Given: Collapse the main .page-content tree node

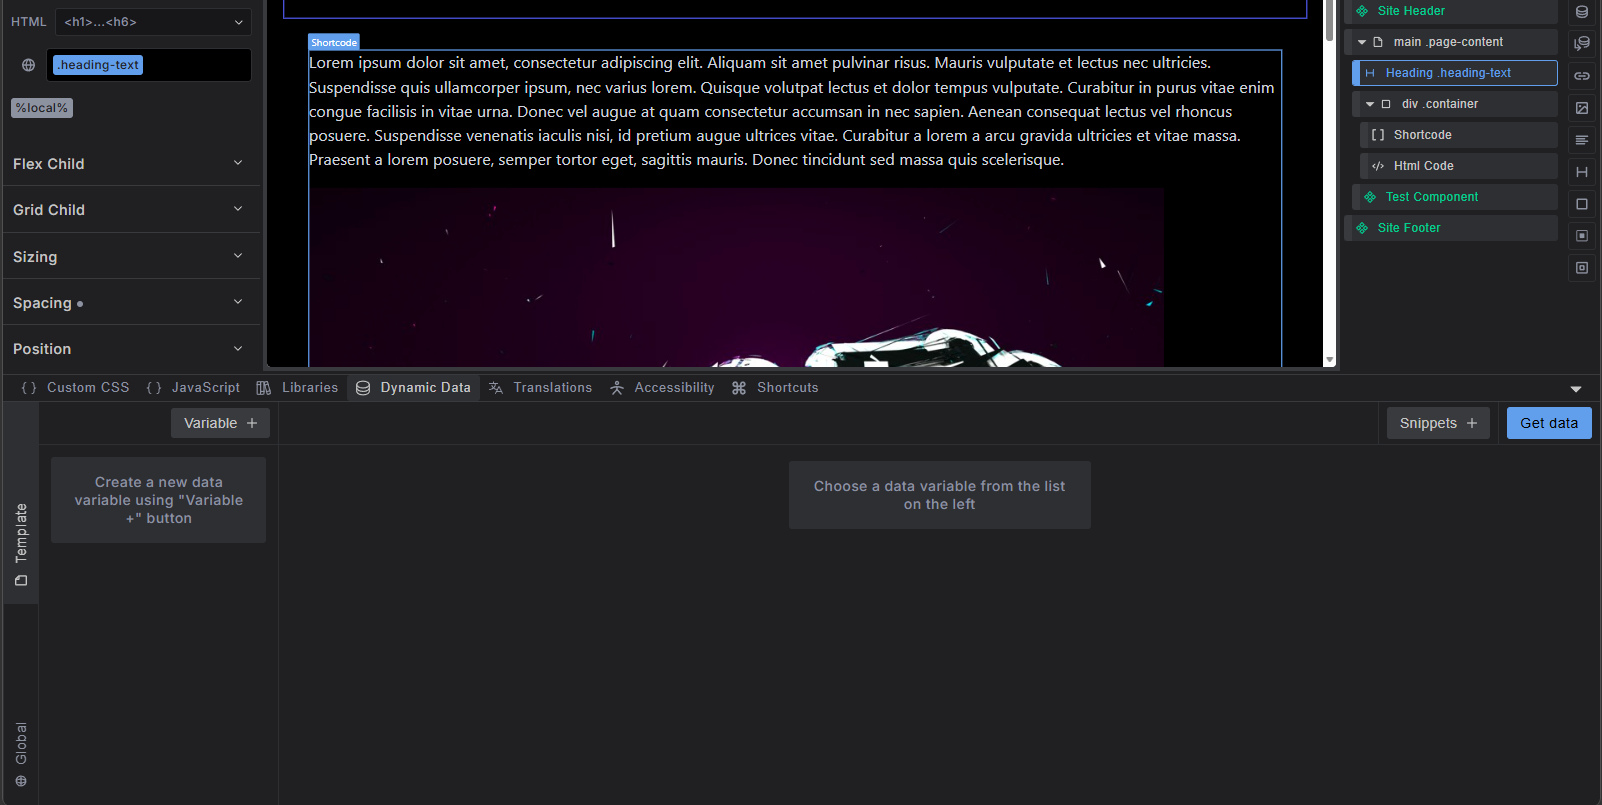Looking at the screenshot, I should click(1362, 42).
